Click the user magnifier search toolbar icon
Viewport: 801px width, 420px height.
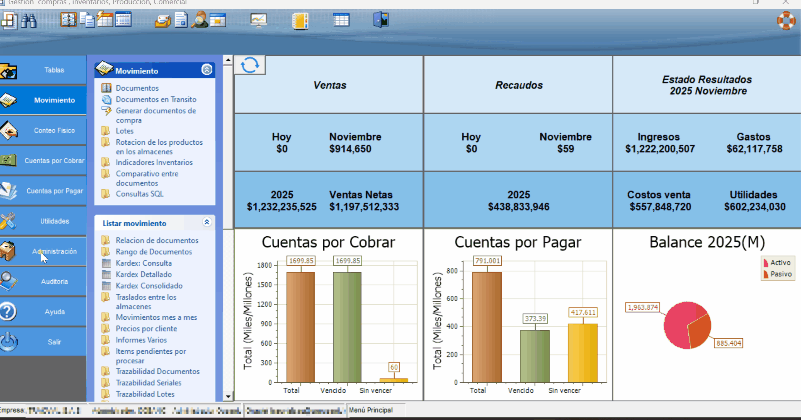pos(201,19)
